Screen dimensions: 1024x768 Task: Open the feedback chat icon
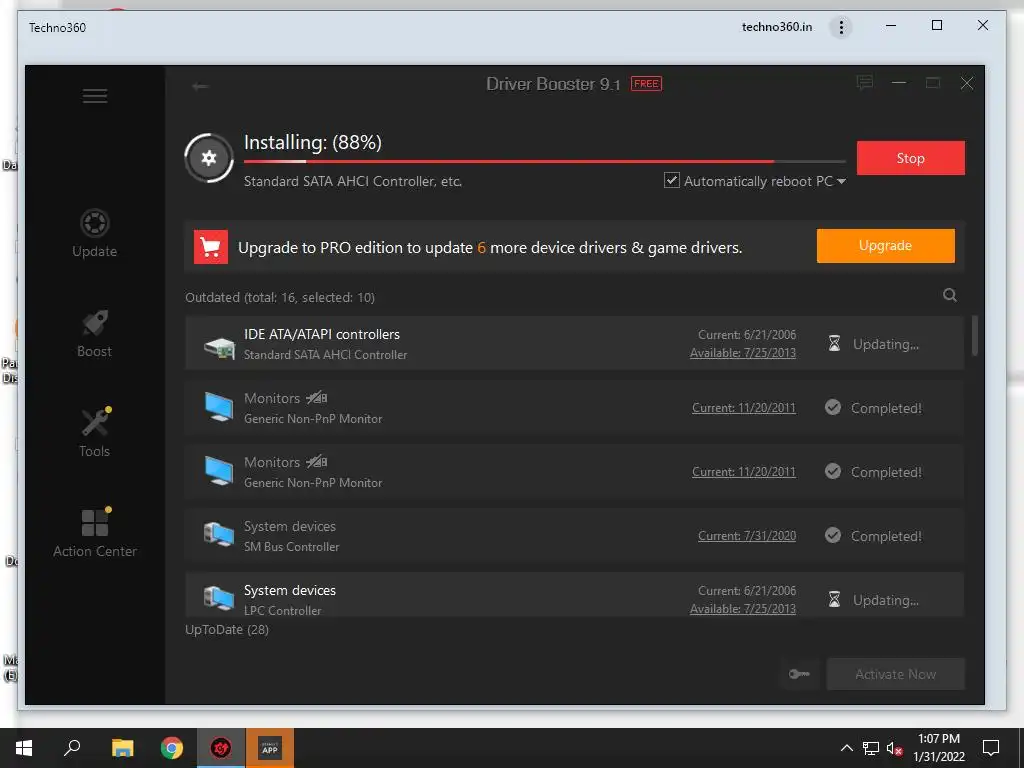click(865, 83)
